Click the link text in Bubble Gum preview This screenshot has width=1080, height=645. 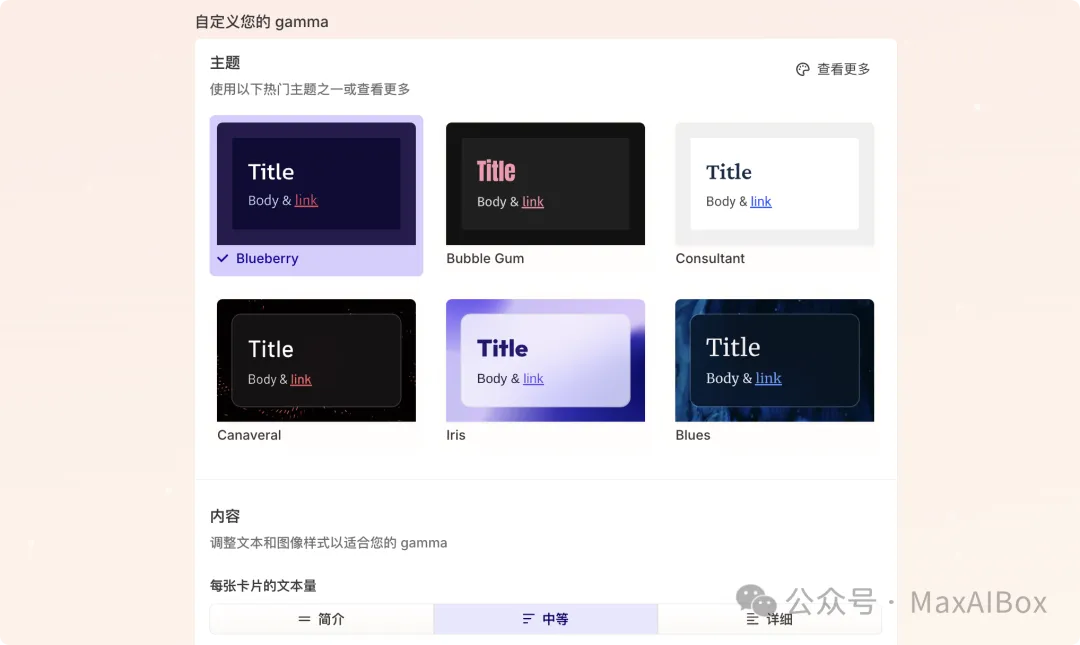pos(533,201)
